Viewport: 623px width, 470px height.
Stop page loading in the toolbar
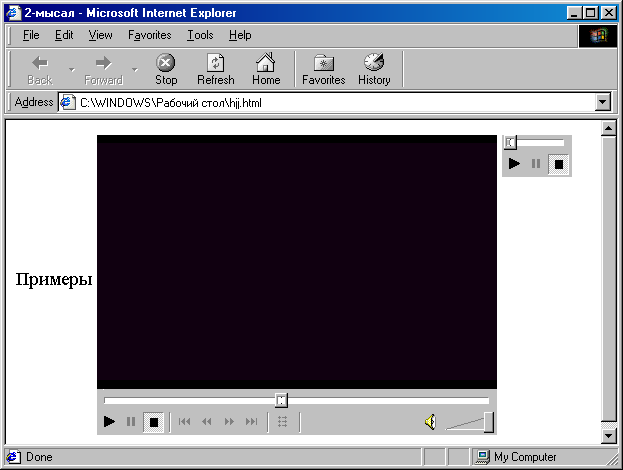(x=166, y=70)
